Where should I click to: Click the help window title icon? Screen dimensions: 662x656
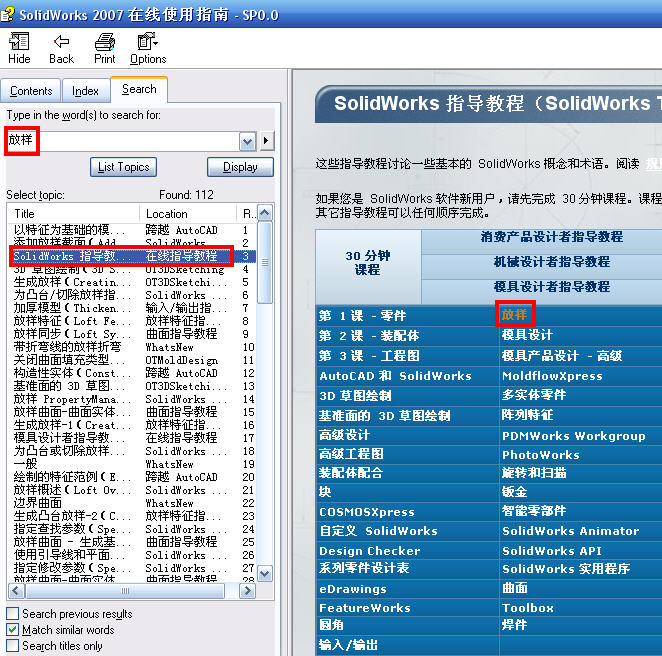point(7,14)
